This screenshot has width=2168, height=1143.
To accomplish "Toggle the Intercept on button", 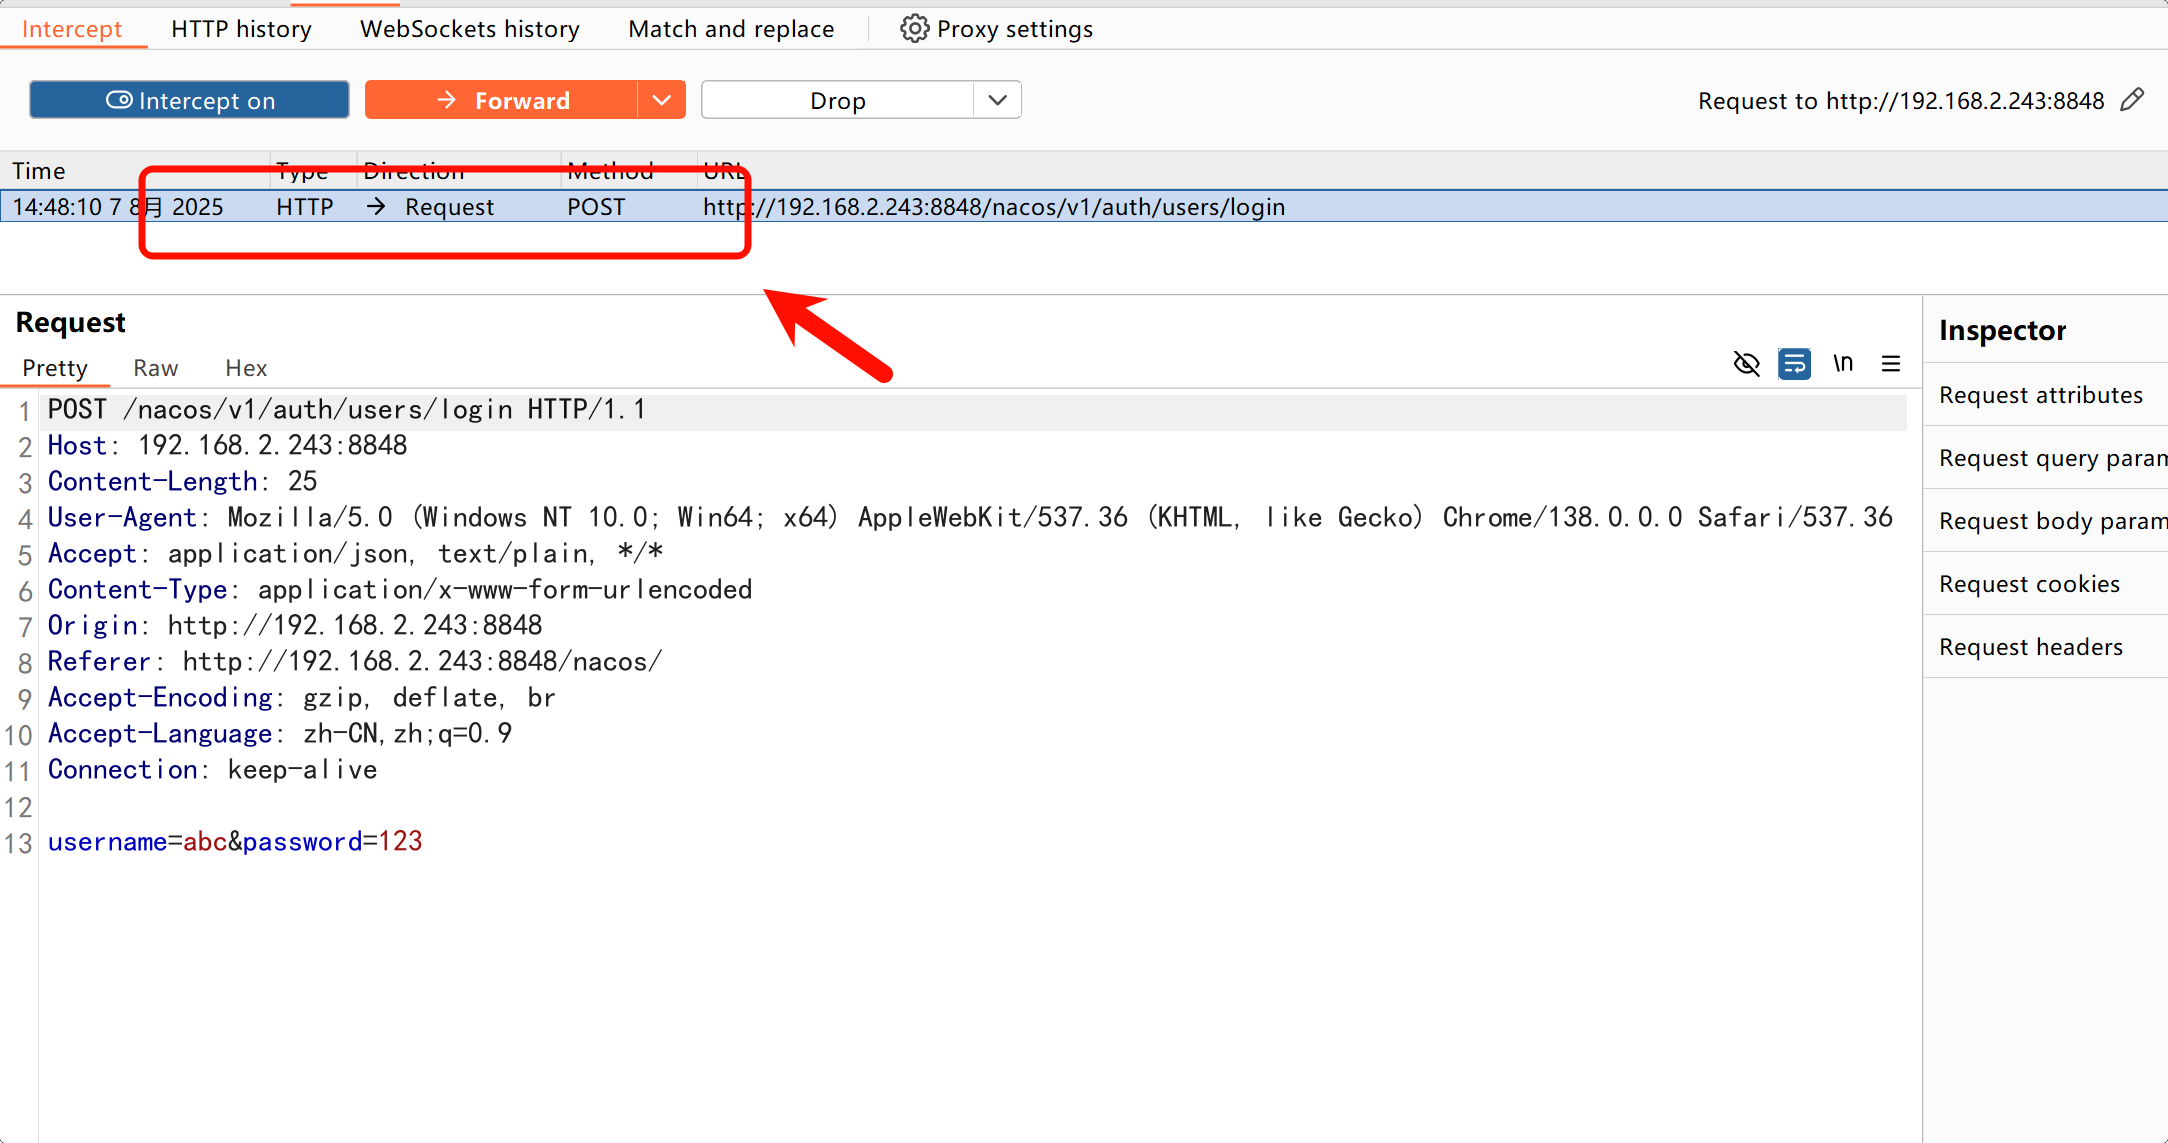I will point(189,100).
